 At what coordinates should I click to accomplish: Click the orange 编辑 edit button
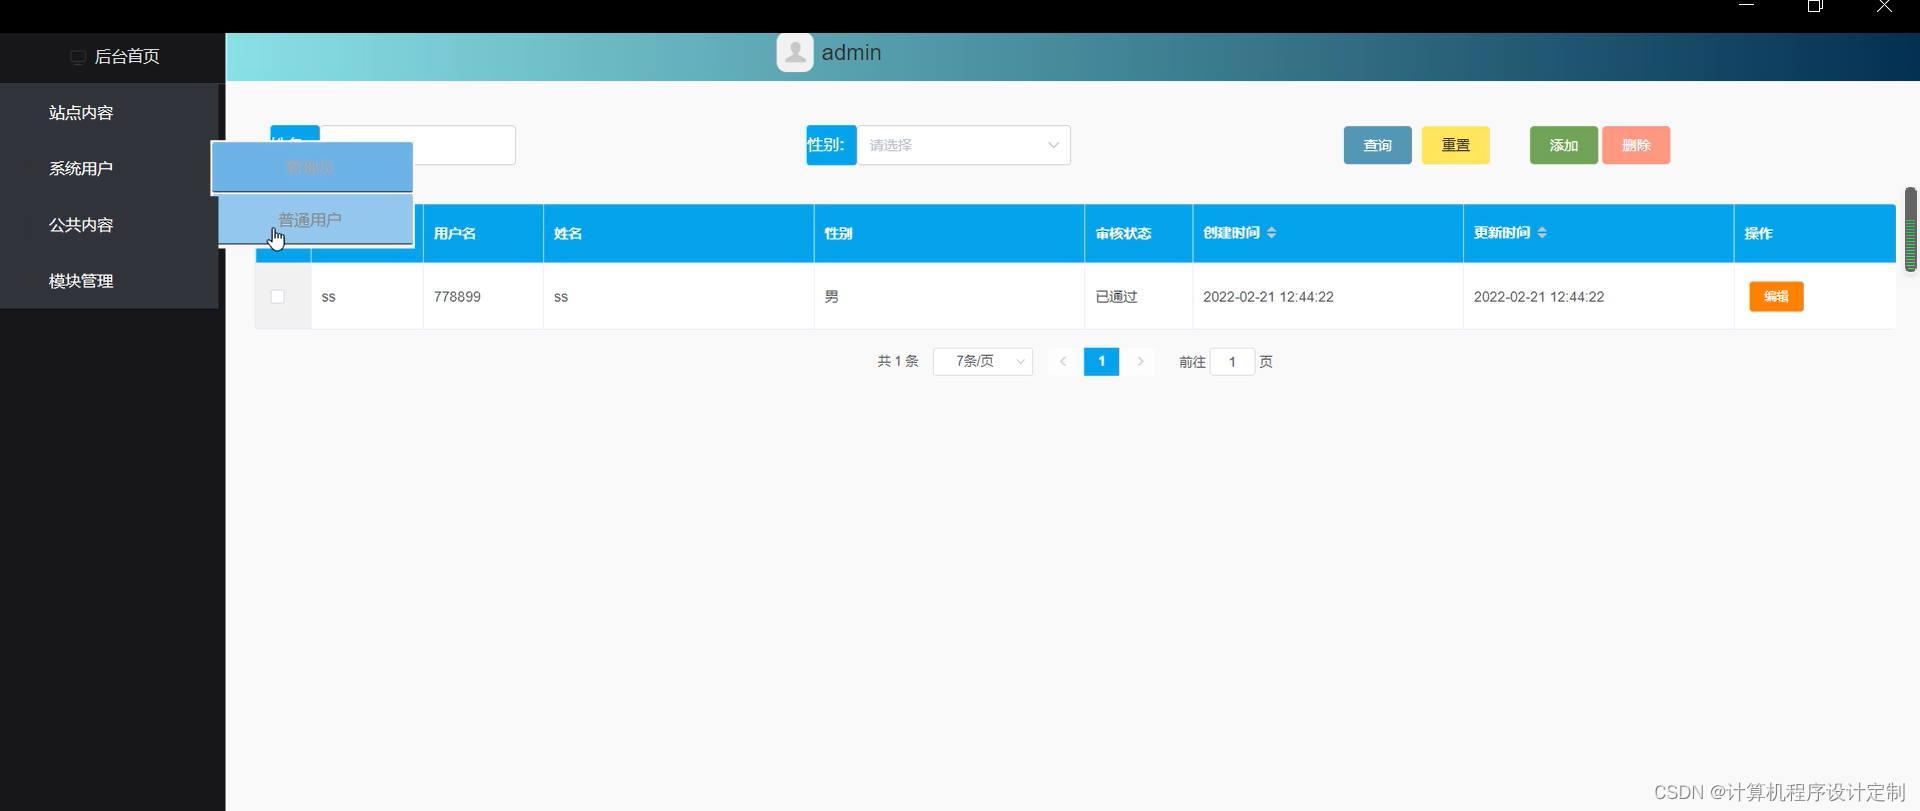point(1776,296)
